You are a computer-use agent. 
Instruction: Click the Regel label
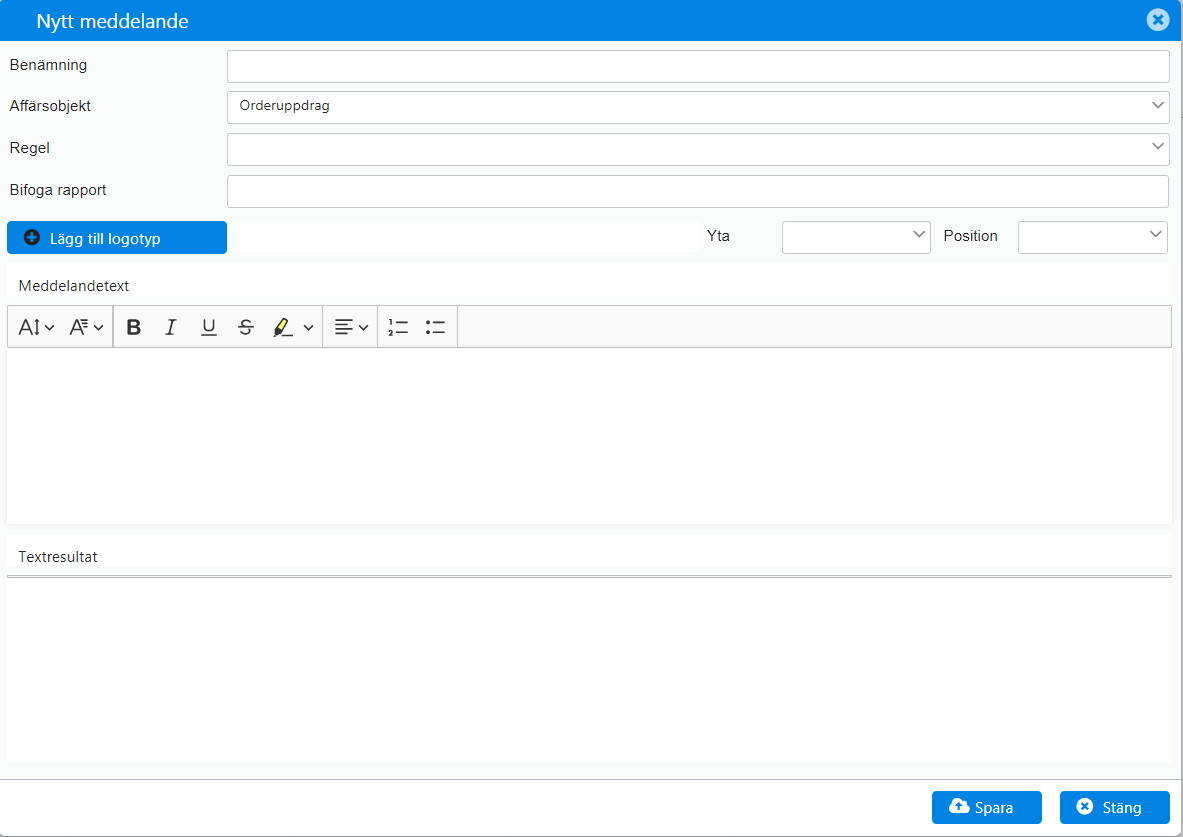[29, 148]
